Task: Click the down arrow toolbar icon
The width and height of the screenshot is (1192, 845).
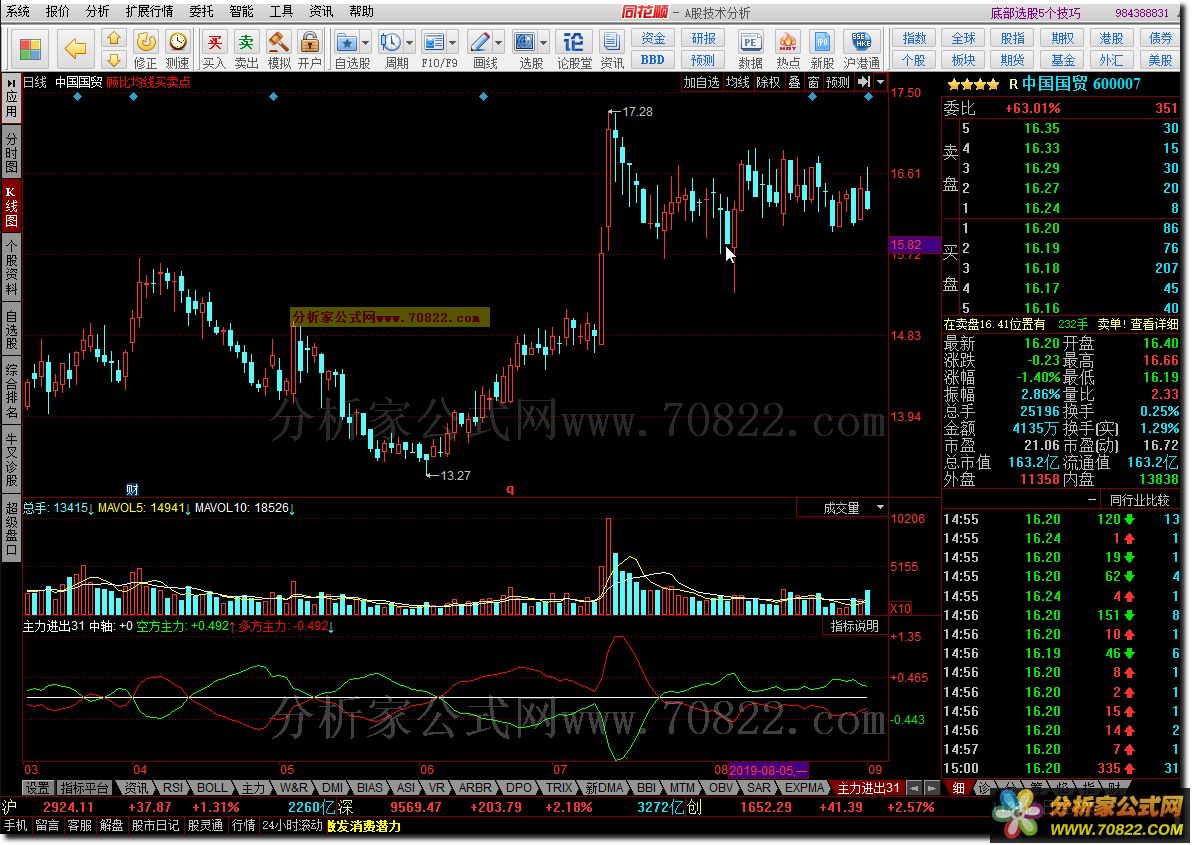Action: coord(114,59)
